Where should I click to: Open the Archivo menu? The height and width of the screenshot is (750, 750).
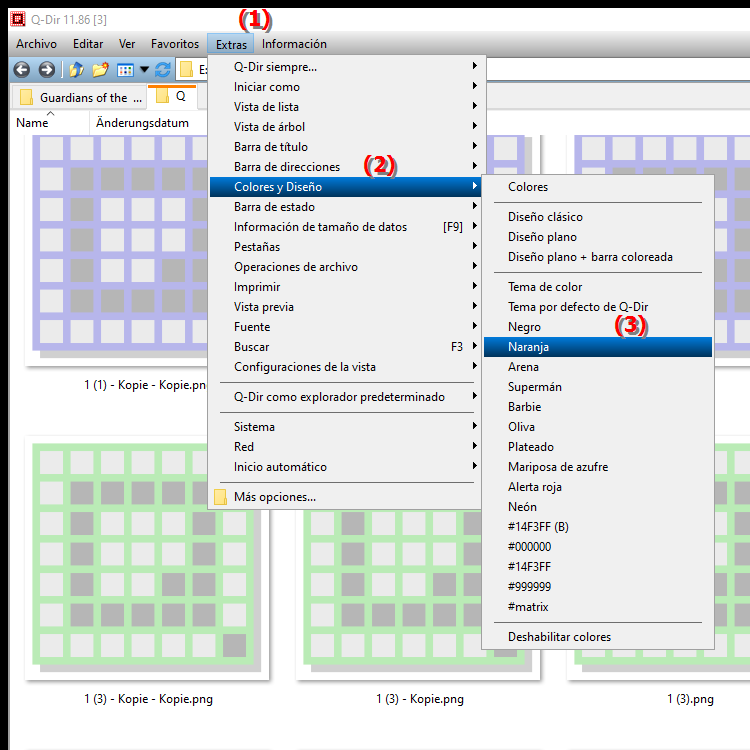(36, 44)
